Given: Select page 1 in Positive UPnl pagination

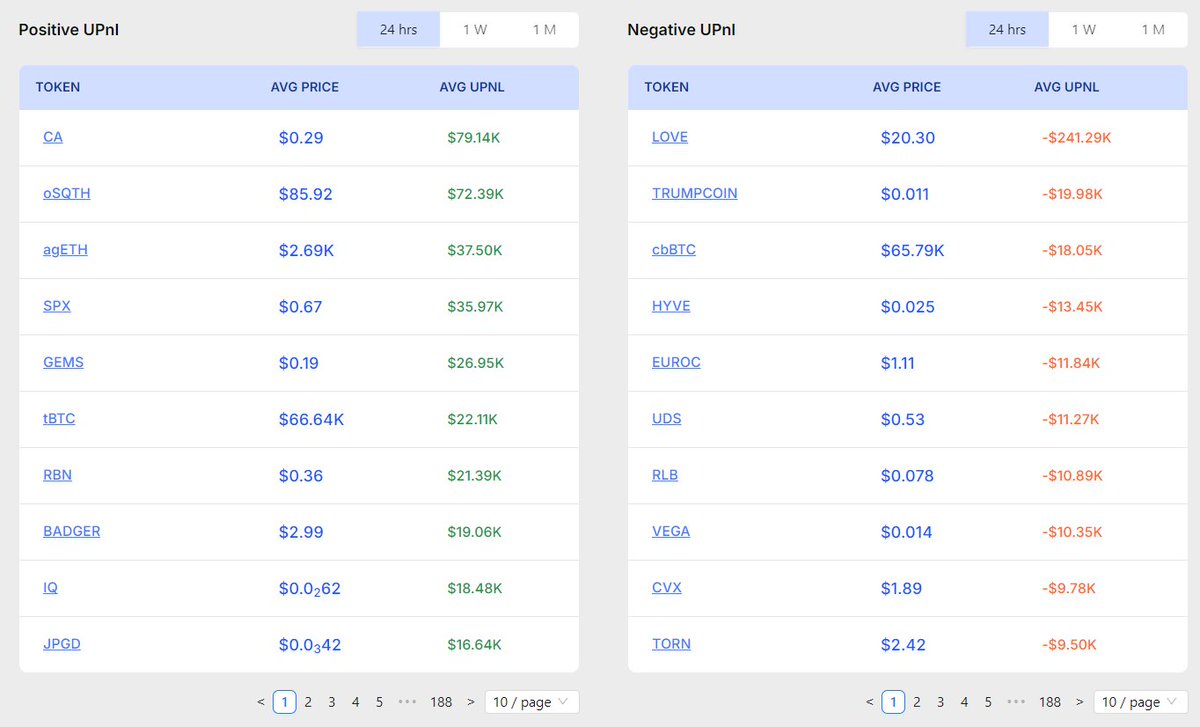Looking at the screenshot, I should (284, 702).
